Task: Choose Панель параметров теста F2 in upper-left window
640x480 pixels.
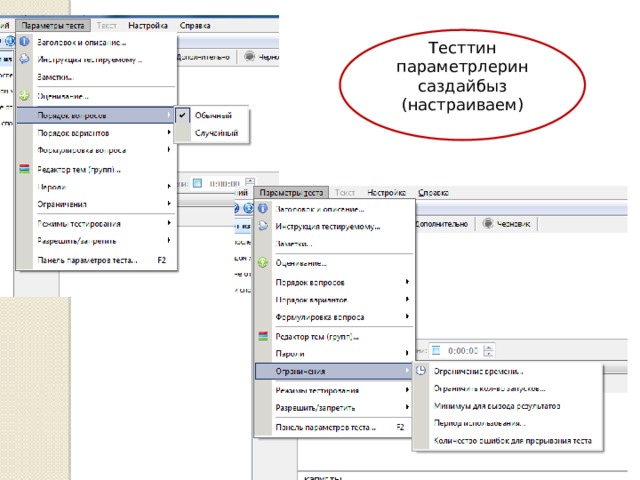Action: click(x=96, y=260)
